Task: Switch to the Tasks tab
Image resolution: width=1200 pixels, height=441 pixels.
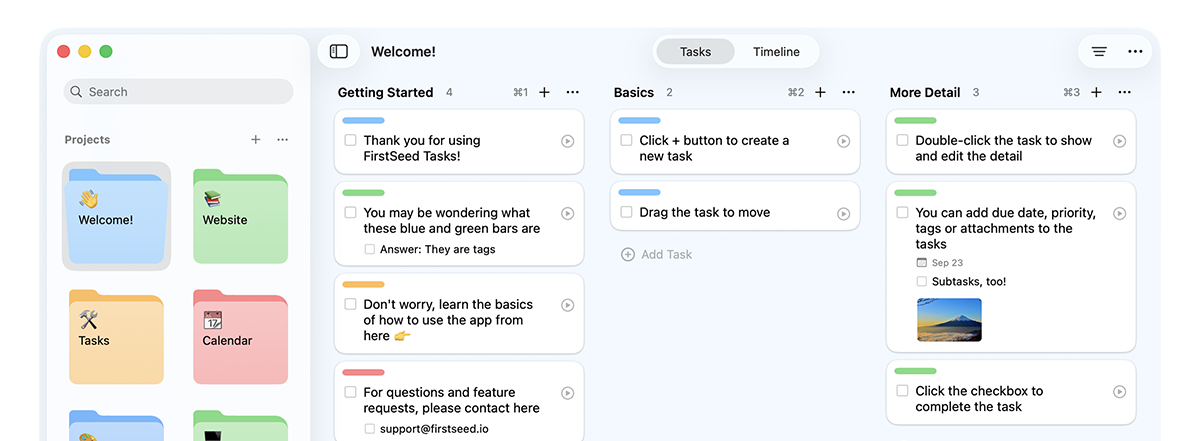Action: (696, 52)
